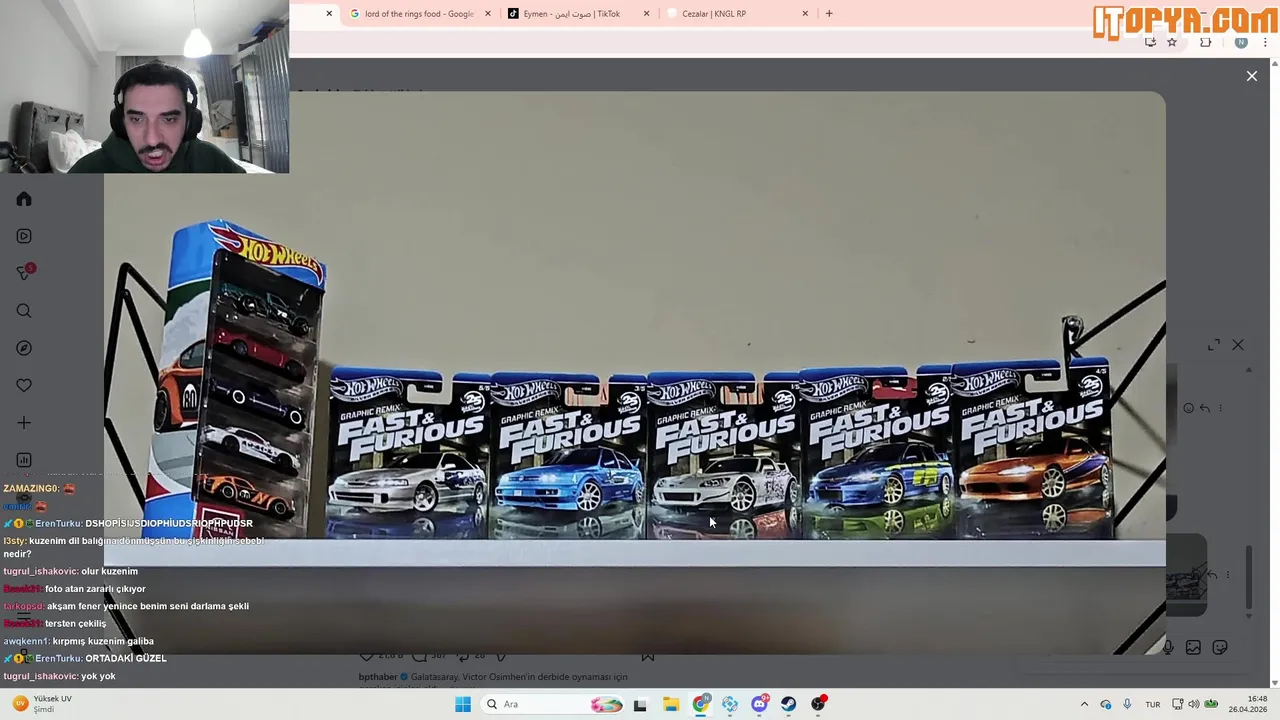This screenshot has width=1280, height=720.
Task: Open the Chrome three-dot menu
Action: point(1265,42)
